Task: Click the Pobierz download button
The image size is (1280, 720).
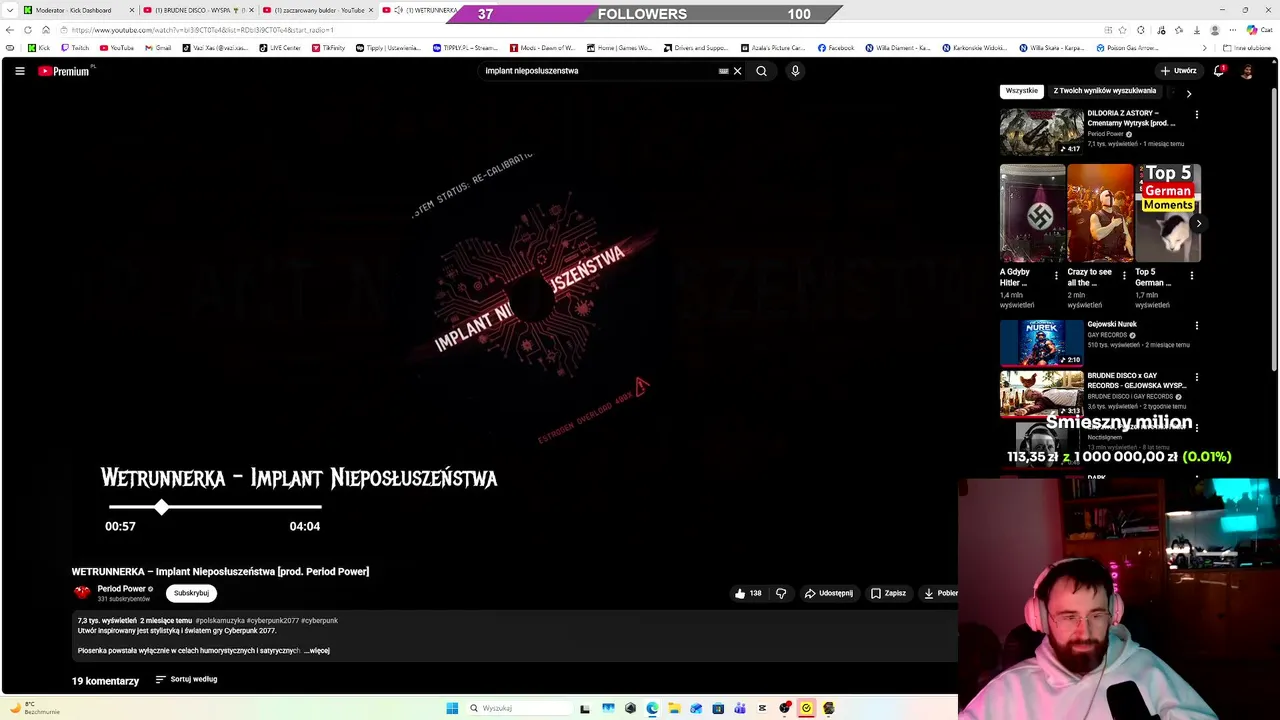Action: click(940, 593)
